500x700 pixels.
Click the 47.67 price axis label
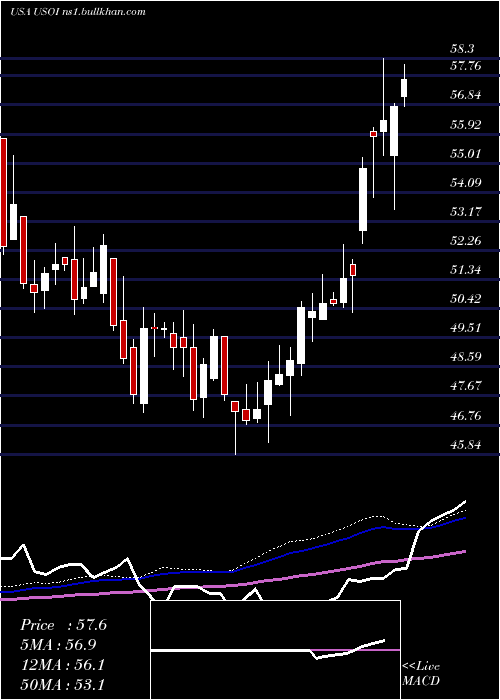click(467, 386)
